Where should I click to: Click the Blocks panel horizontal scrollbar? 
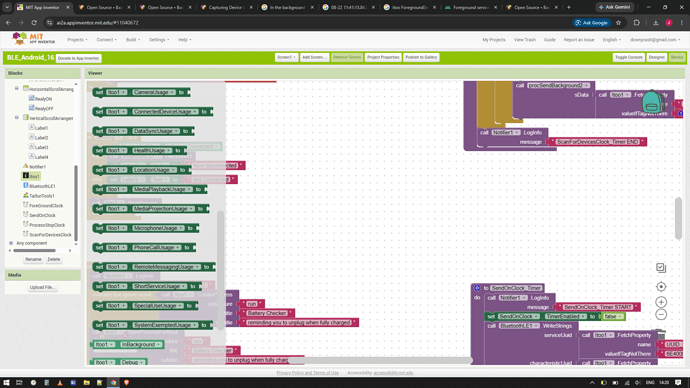tap(34, 250)
